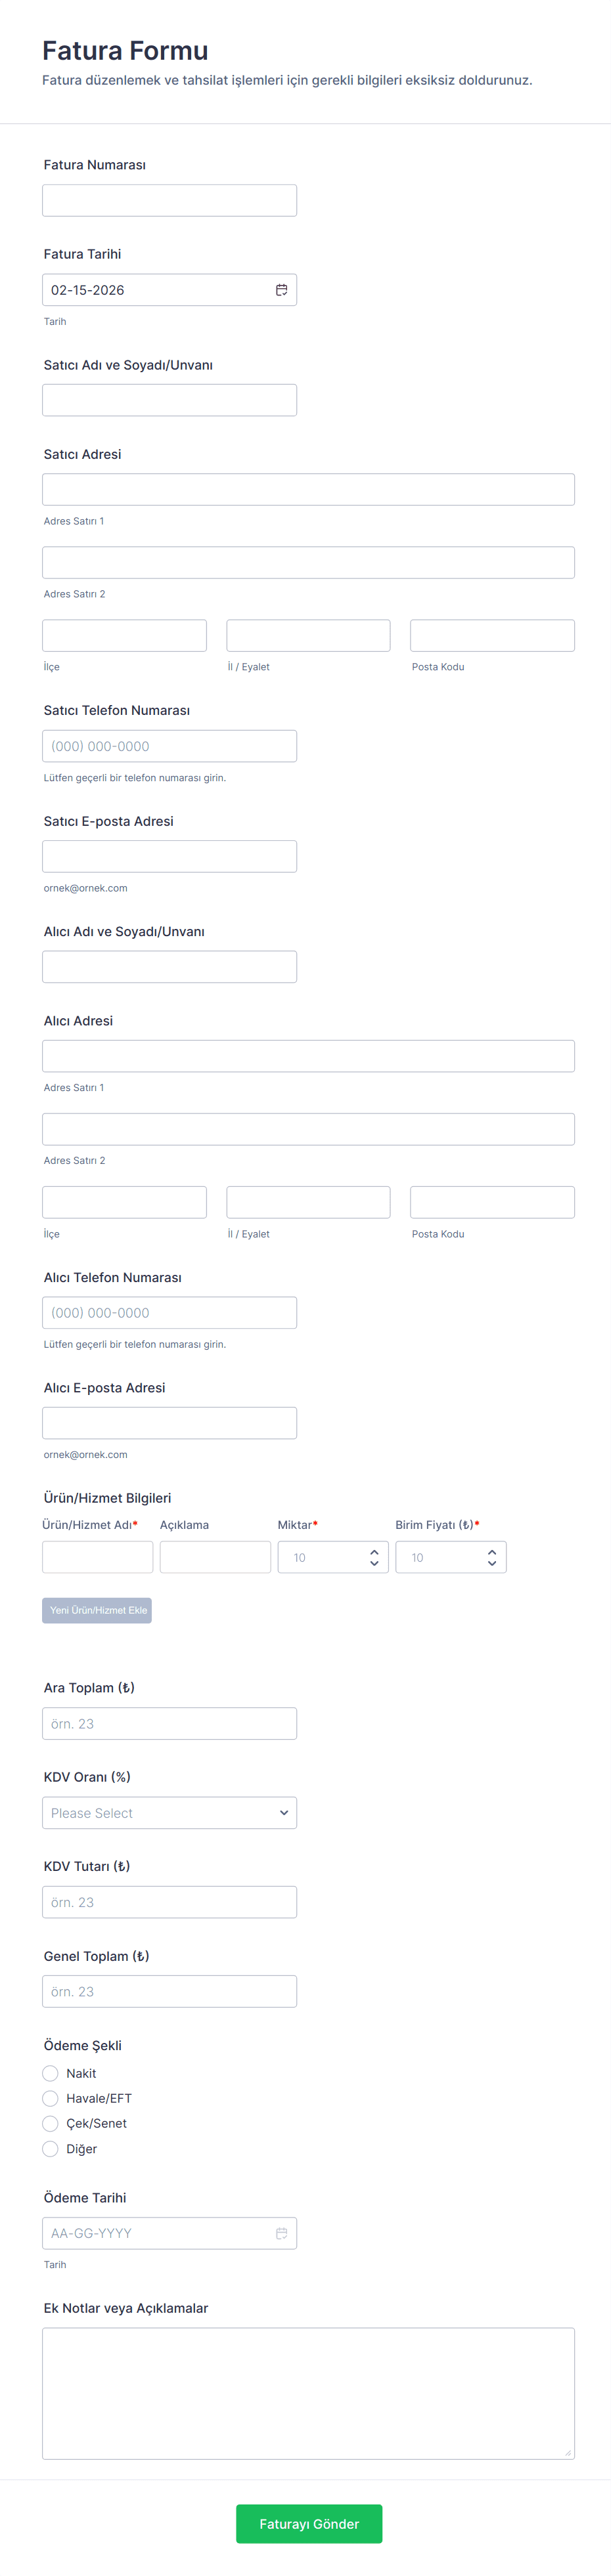Image resolution: width=611 pixels, height=2576 pixels.
Task: Focus the Fatura Numarası field
Action: click(x=169, y=200)
